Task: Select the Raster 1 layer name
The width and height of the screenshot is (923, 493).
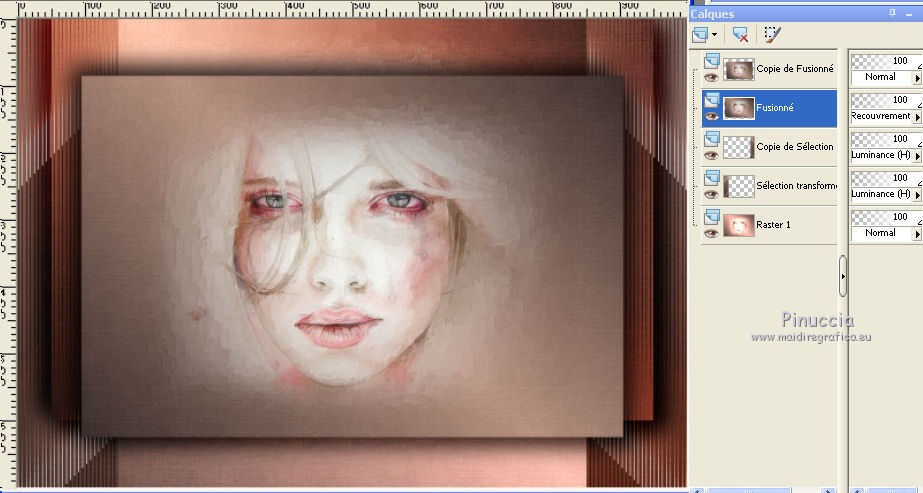Action: point(773,225)
